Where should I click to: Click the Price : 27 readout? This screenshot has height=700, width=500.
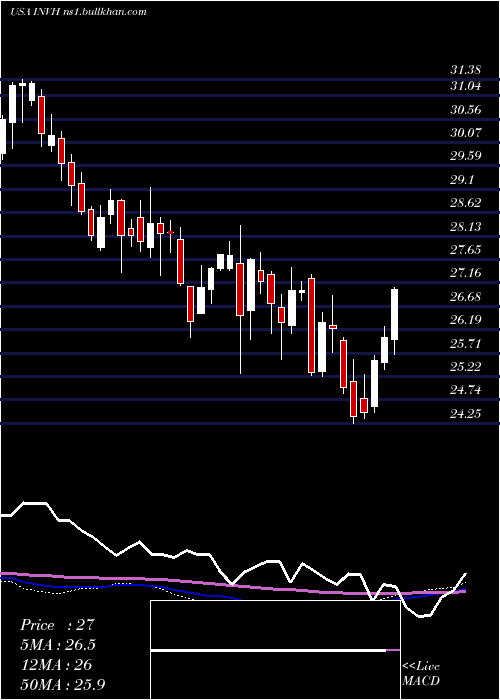(58, 625)
